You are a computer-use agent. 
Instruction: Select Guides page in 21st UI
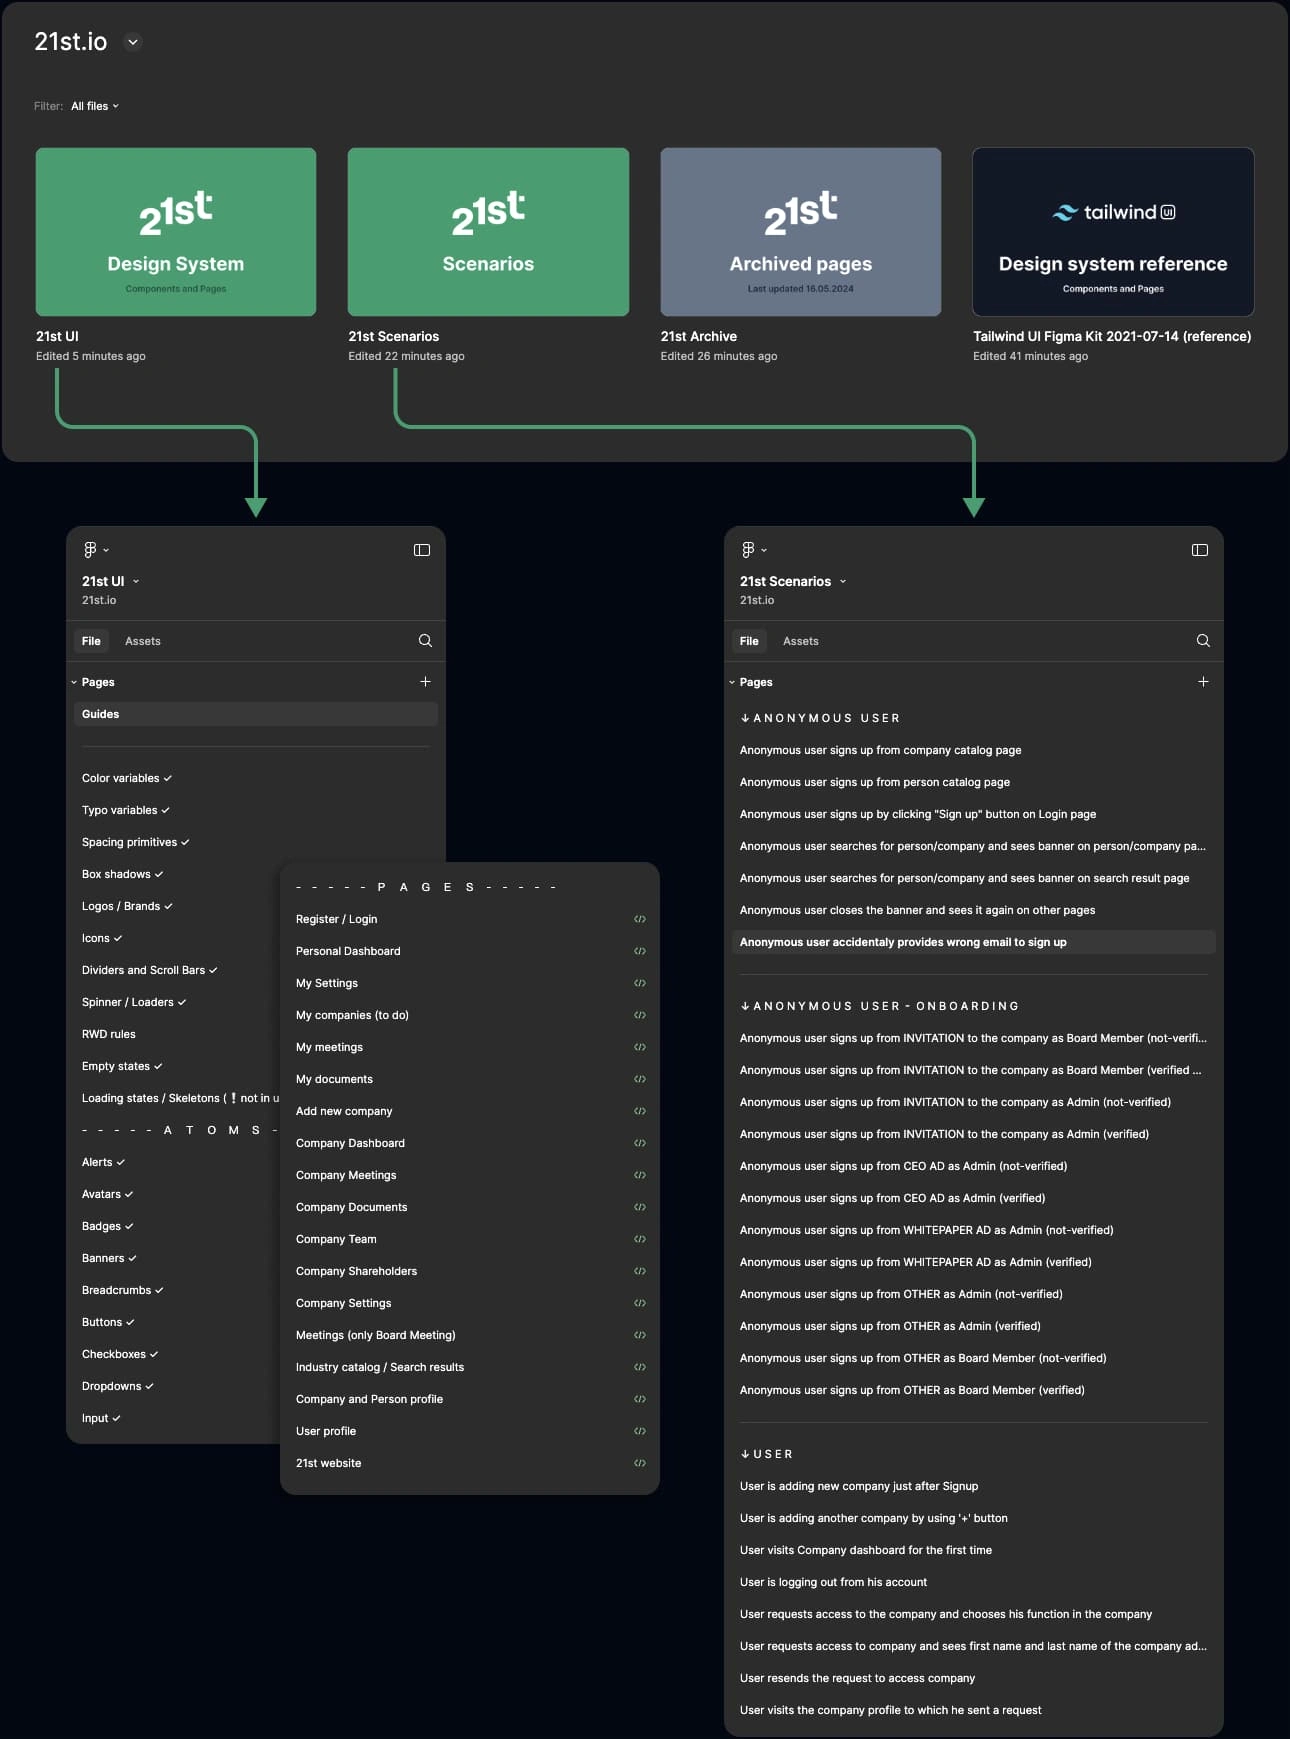coord(256,714)
